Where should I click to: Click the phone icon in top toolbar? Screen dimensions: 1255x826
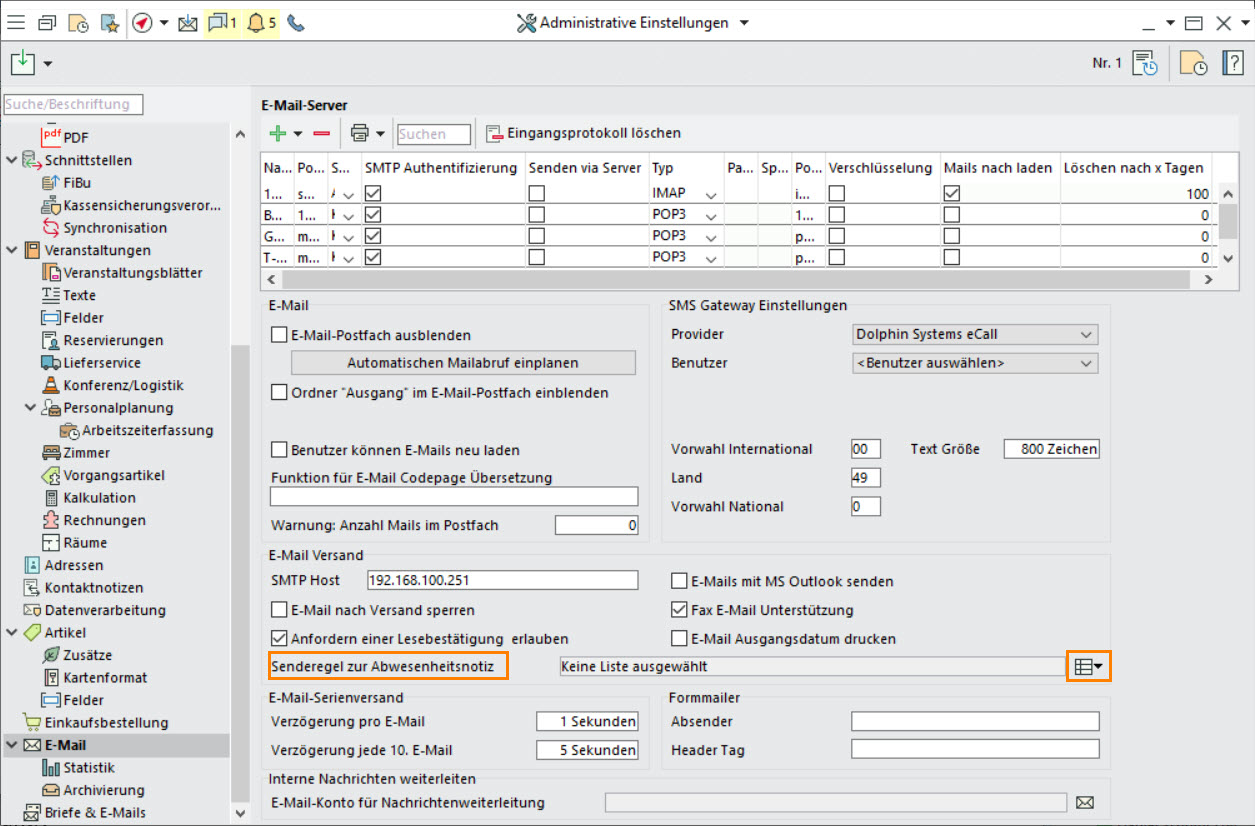point(295,23)
